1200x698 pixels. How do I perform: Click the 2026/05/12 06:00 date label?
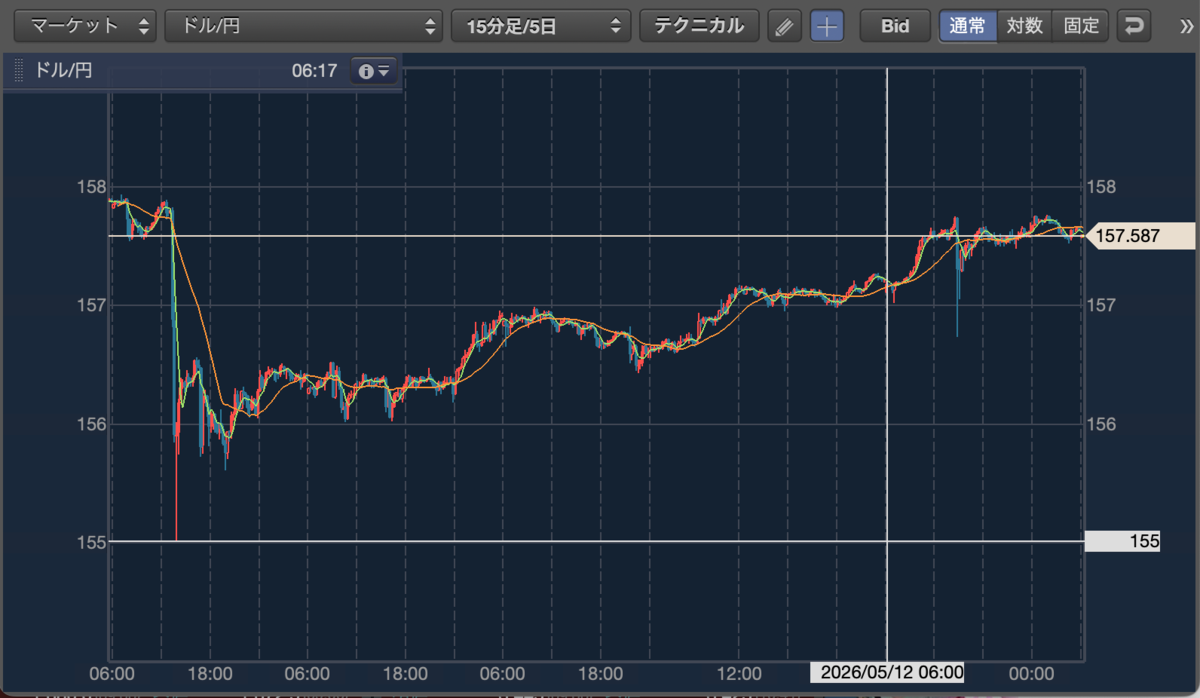pos(887,672)
